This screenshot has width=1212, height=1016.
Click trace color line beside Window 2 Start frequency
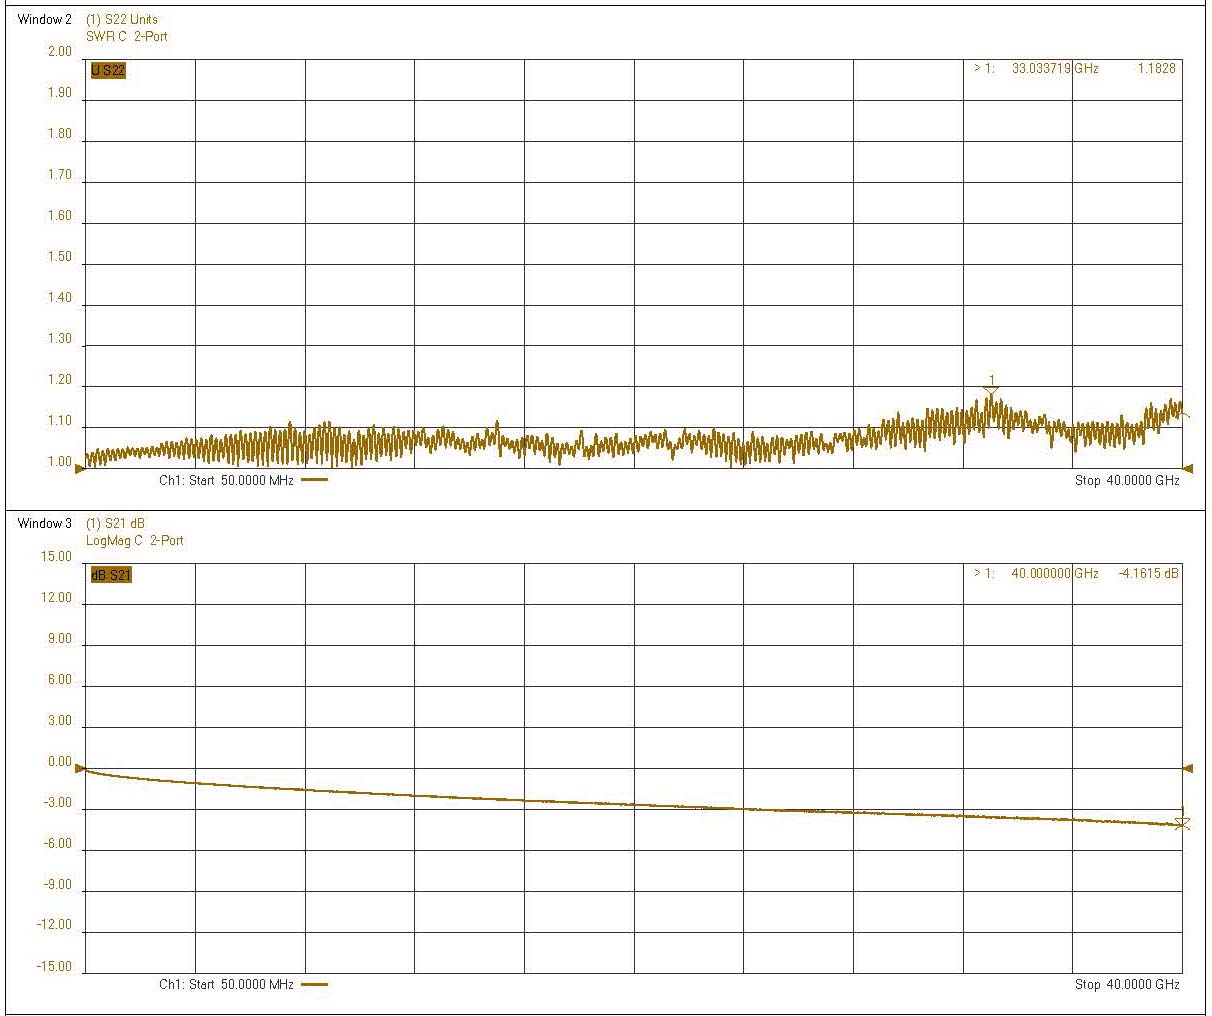click(314, 480)
